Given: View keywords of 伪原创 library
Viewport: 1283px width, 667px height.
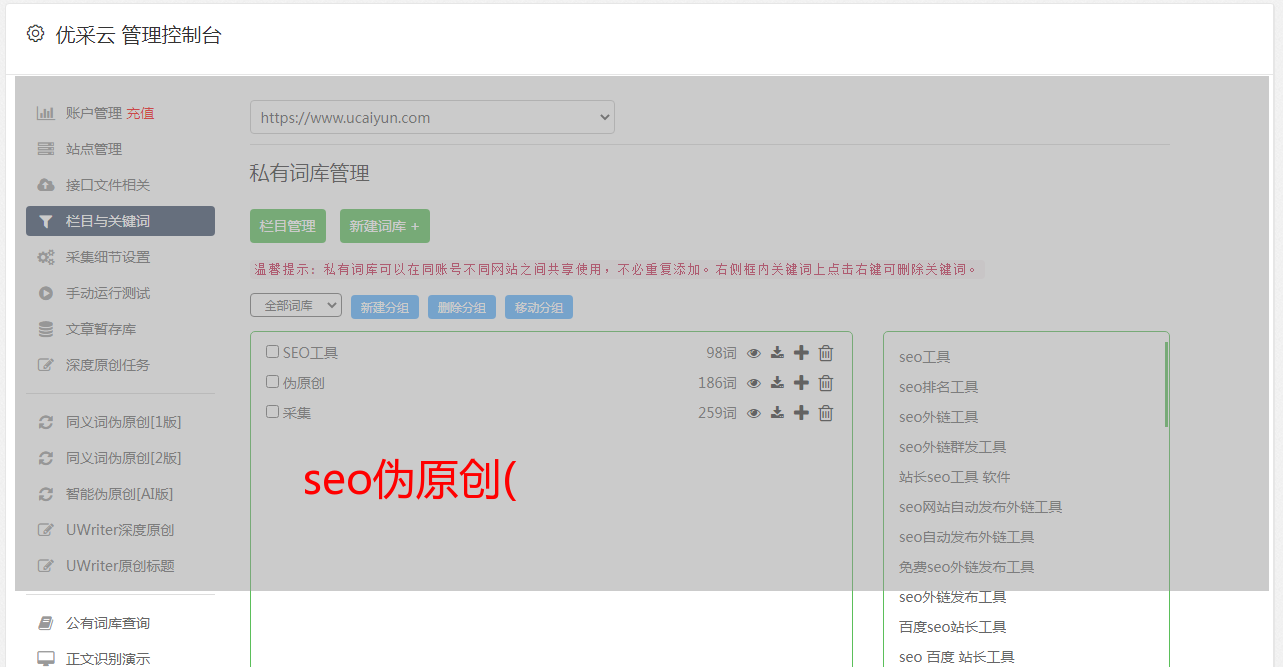Looking at the screenshot, I should 754,383.
